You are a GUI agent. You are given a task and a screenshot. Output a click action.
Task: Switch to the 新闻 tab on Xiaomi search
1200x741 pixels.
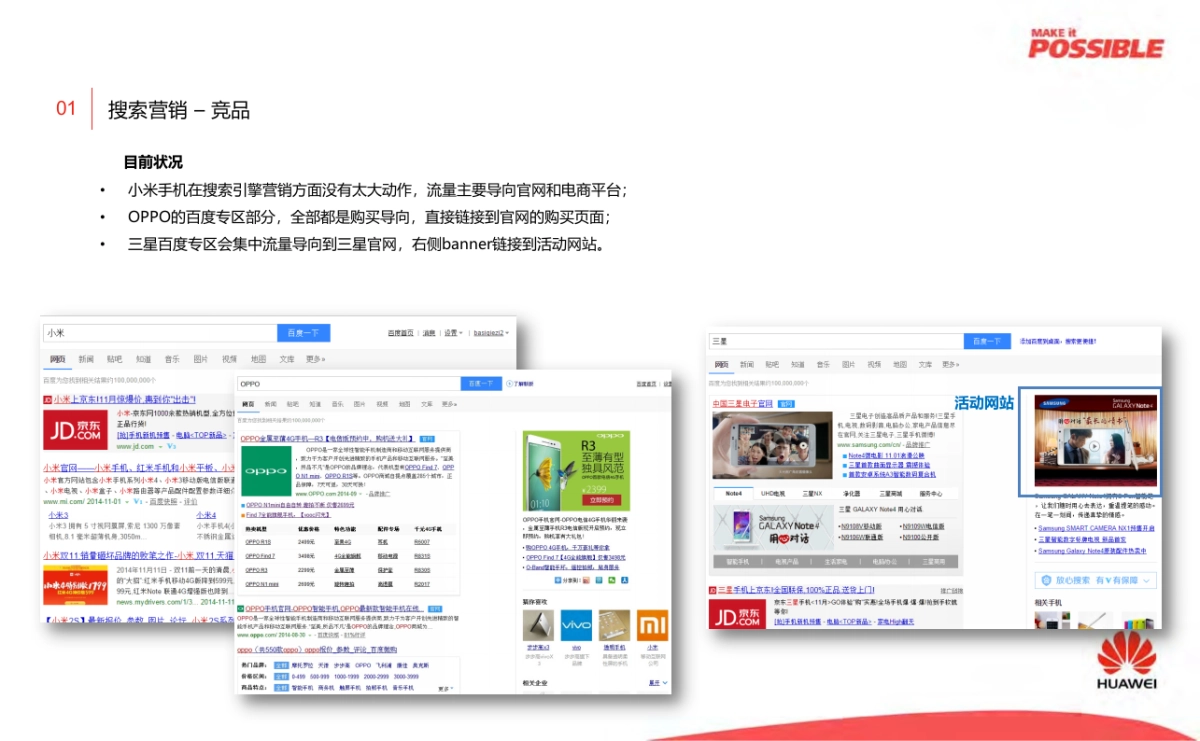(x=86, y=359)
